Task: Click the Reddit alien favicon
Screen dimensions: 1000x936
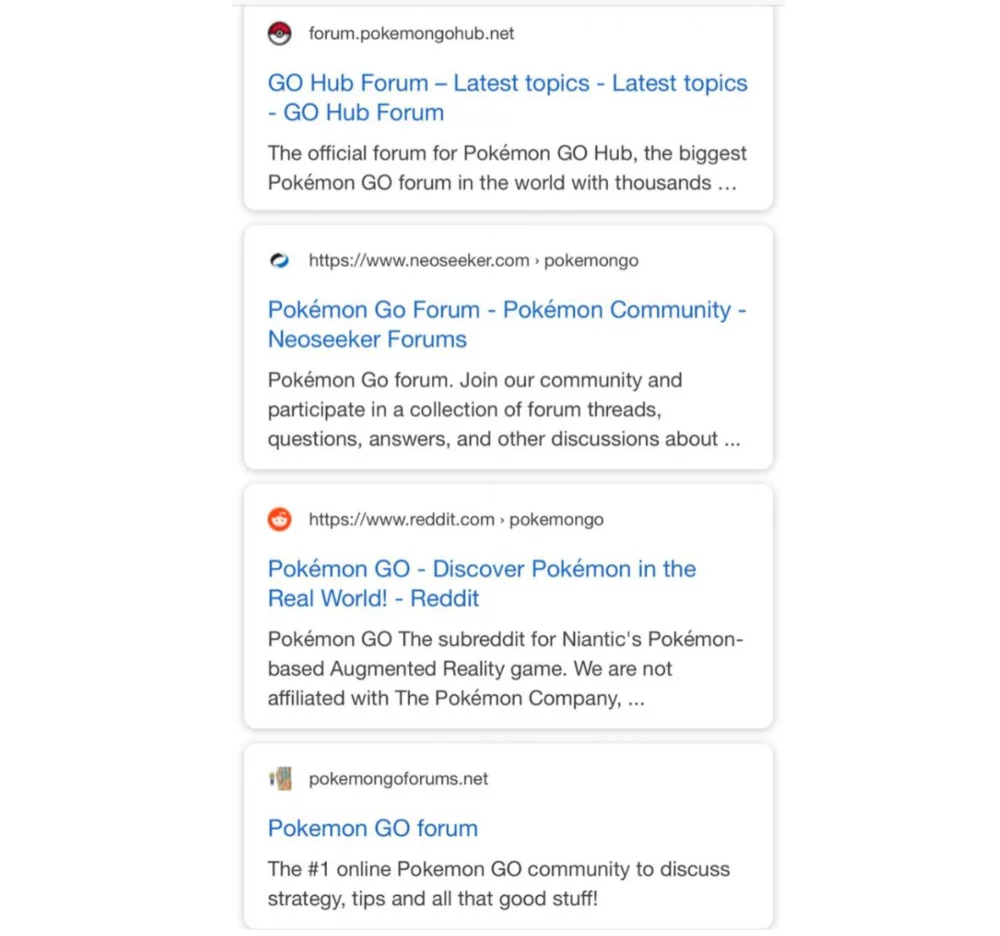Action: [279, 520]
